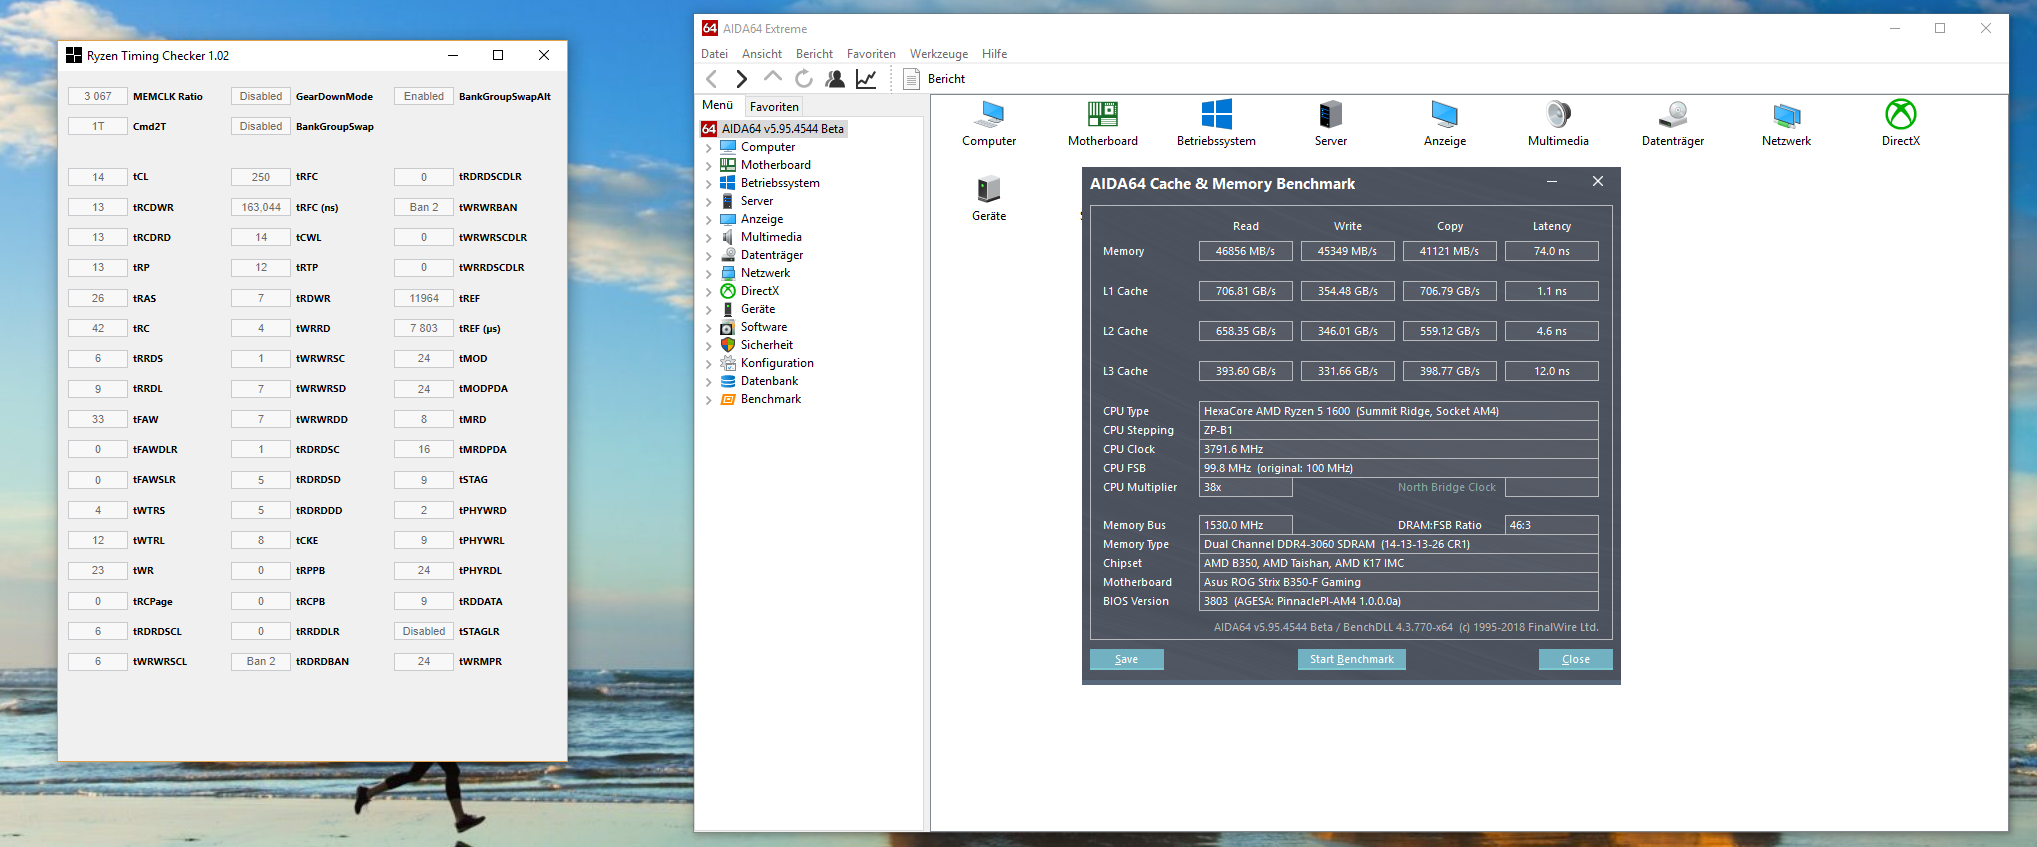The width and height of the screenshot is (2037, 847).
Task: Open the Multimedia large icon in main pane
Action: coord(1558,123)
